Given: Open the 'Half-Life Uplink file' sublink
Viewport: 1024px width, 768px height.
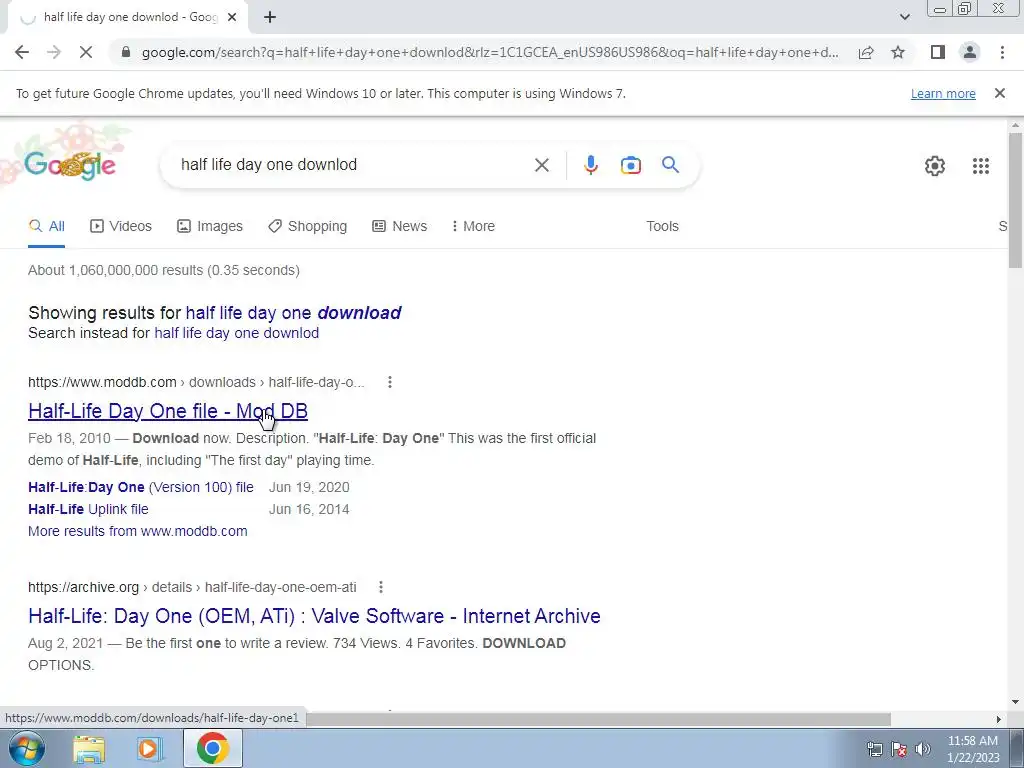Looking at the screenshot, I should coord(88,509).
